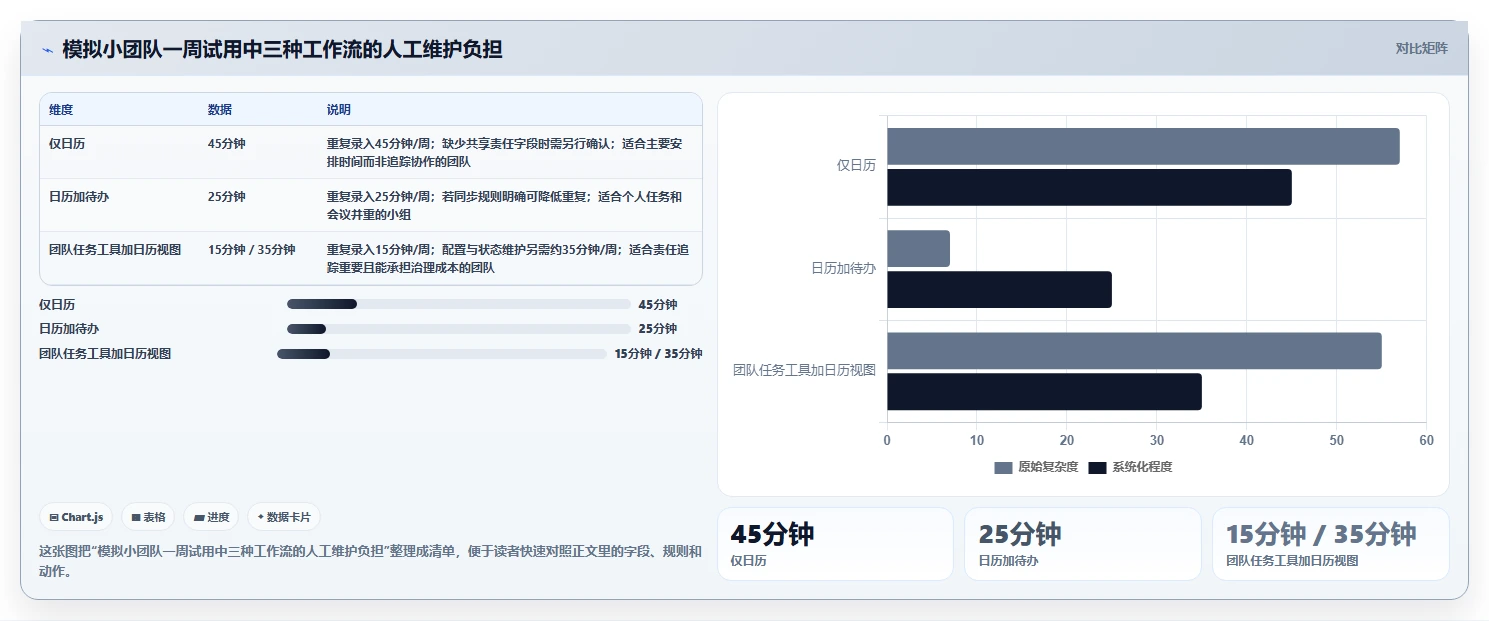Click the 数据 column header
Image resolution: width=1489 pixels, height=621 pixels.
220,110
